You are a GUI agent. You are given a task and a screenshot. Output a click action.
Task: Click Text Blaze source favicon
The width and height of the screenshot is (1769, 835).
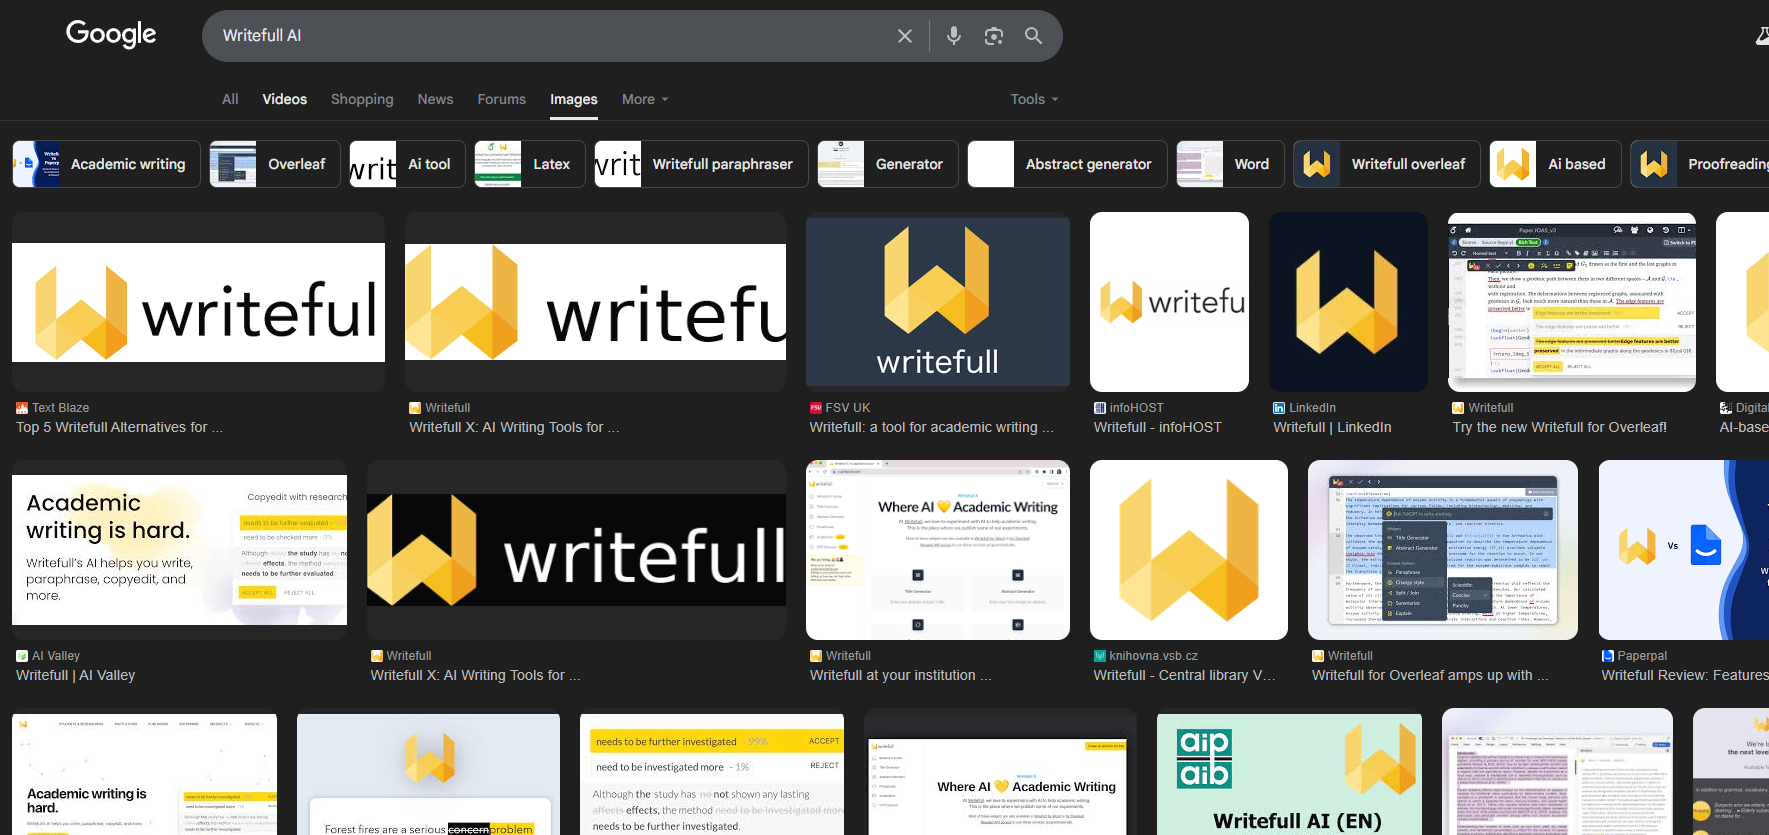[22, 408]
